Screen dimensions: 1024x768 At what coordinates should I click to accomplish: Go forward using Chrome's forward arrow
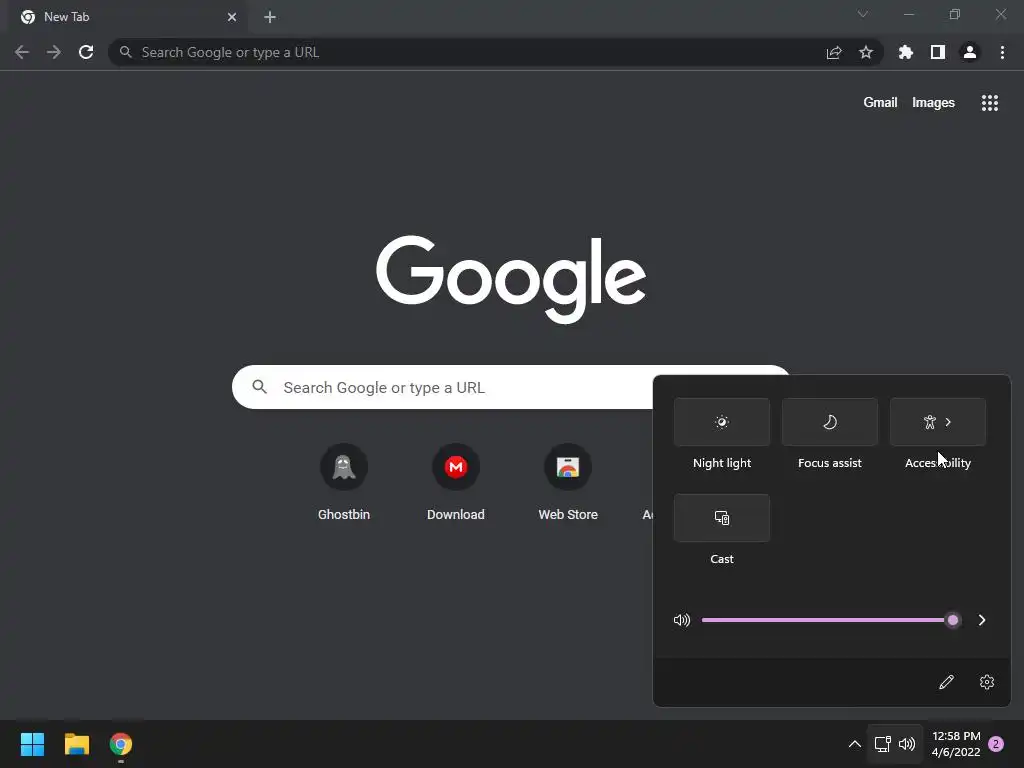(54, 52)
